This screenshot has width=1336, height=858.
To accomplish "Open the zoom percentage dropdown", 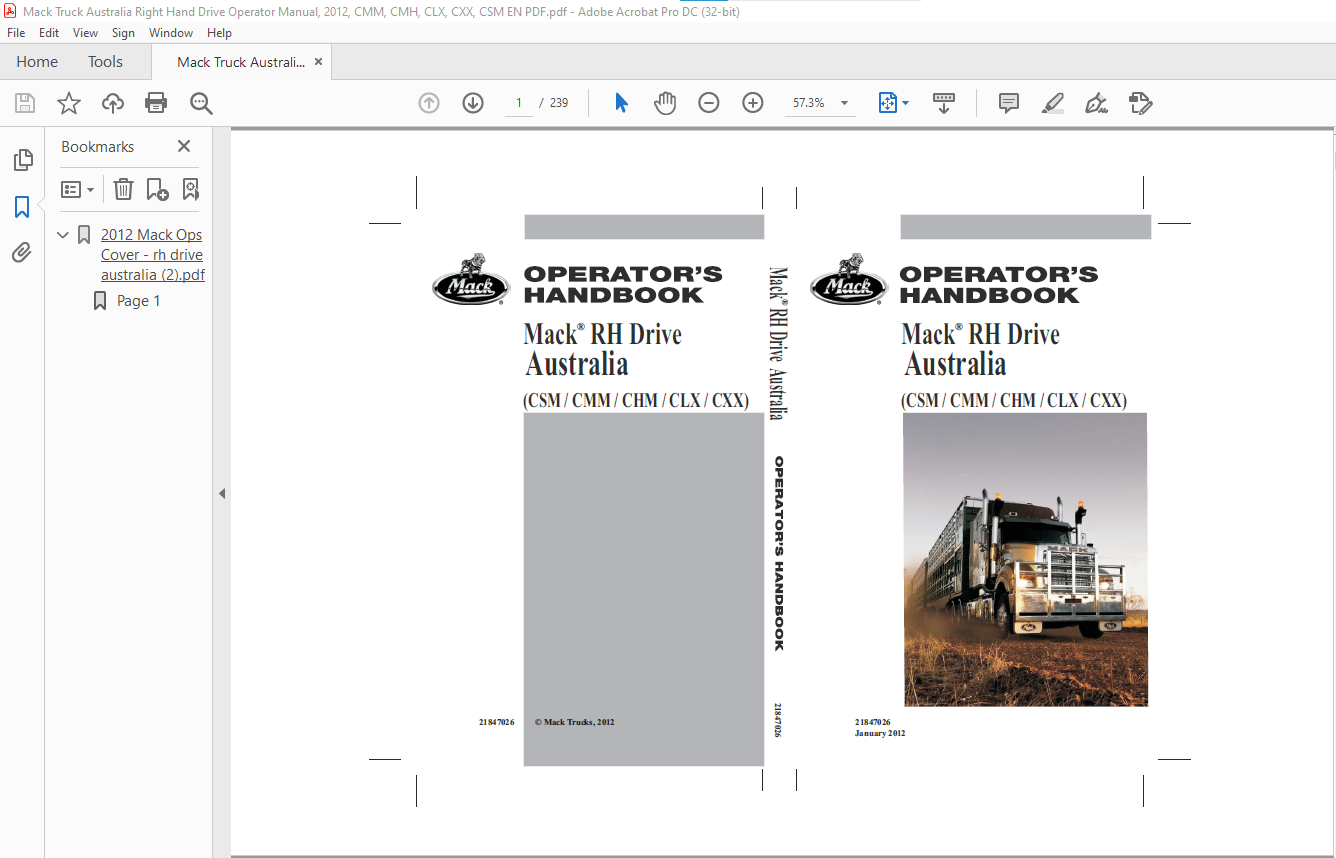I will [845, 103].
